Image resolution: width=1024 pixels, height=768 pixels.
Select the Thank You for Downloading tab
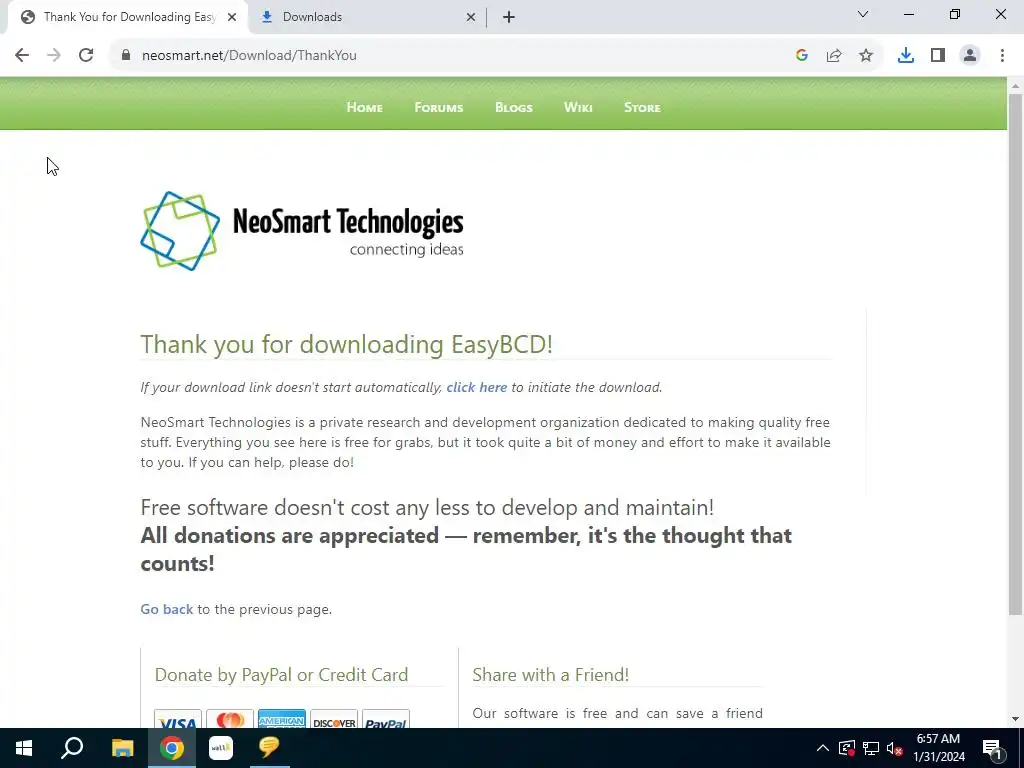[x=127, y=17]
